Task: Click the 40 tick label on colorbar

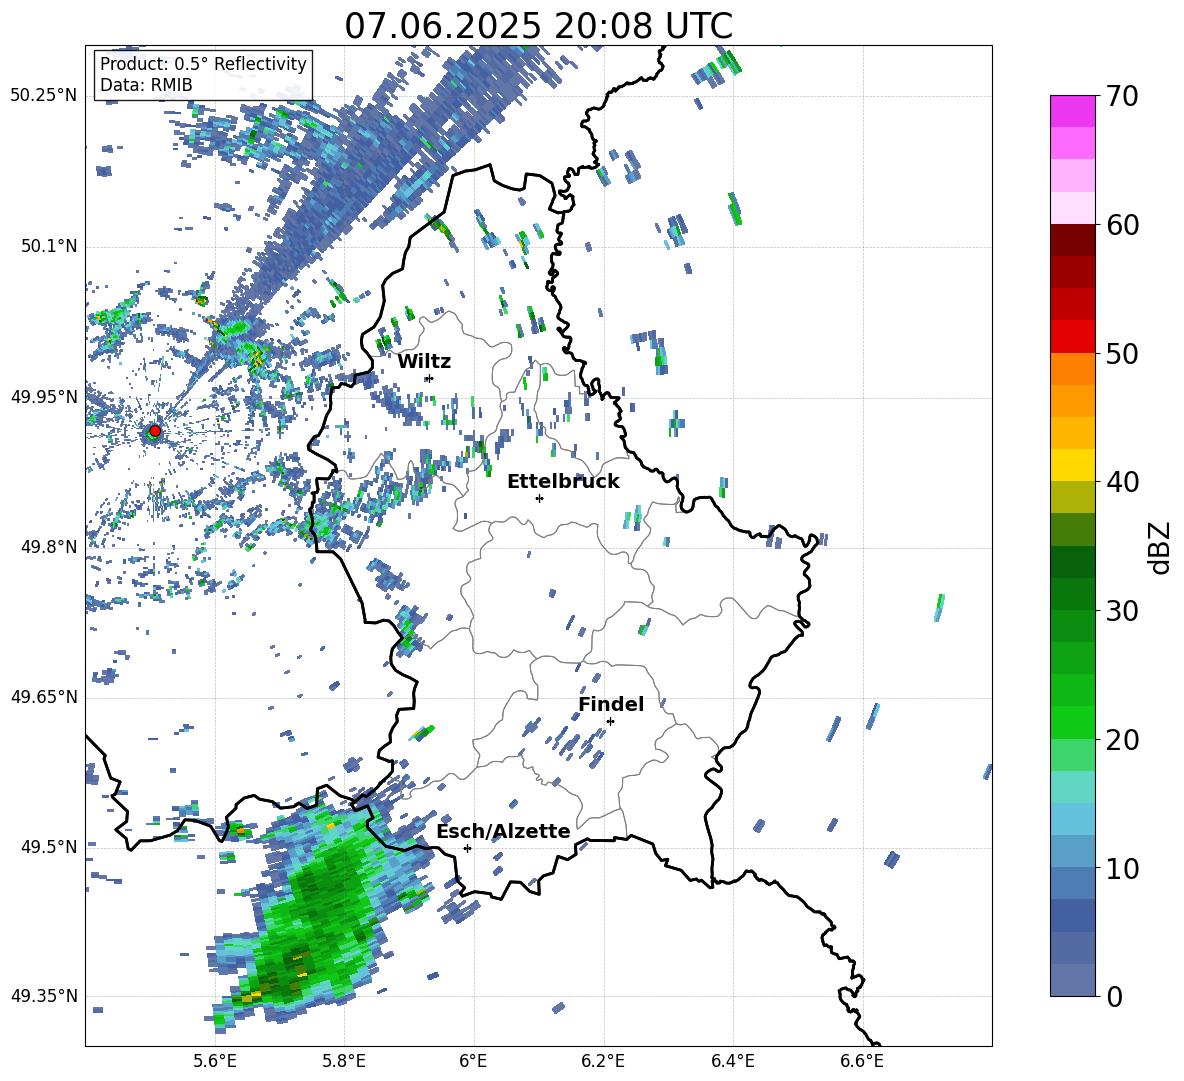Action: point(1122,482)
